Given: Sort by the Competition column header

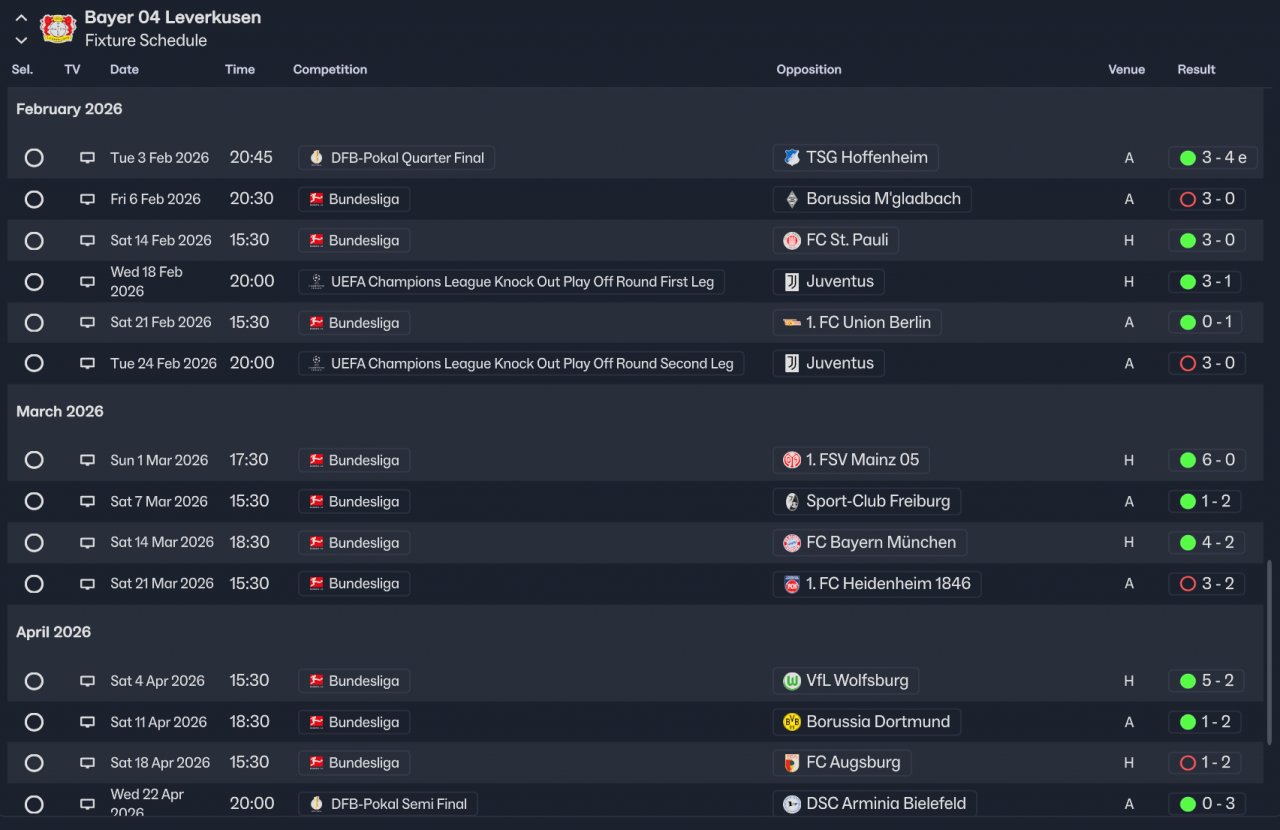Looking at the screenshot, I should click(x=330, y=70).
